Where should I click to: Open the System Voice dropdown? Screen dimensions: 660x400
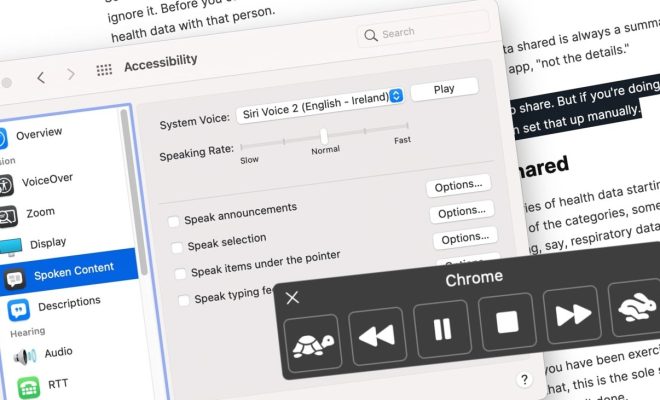click(x=320, y=105)
